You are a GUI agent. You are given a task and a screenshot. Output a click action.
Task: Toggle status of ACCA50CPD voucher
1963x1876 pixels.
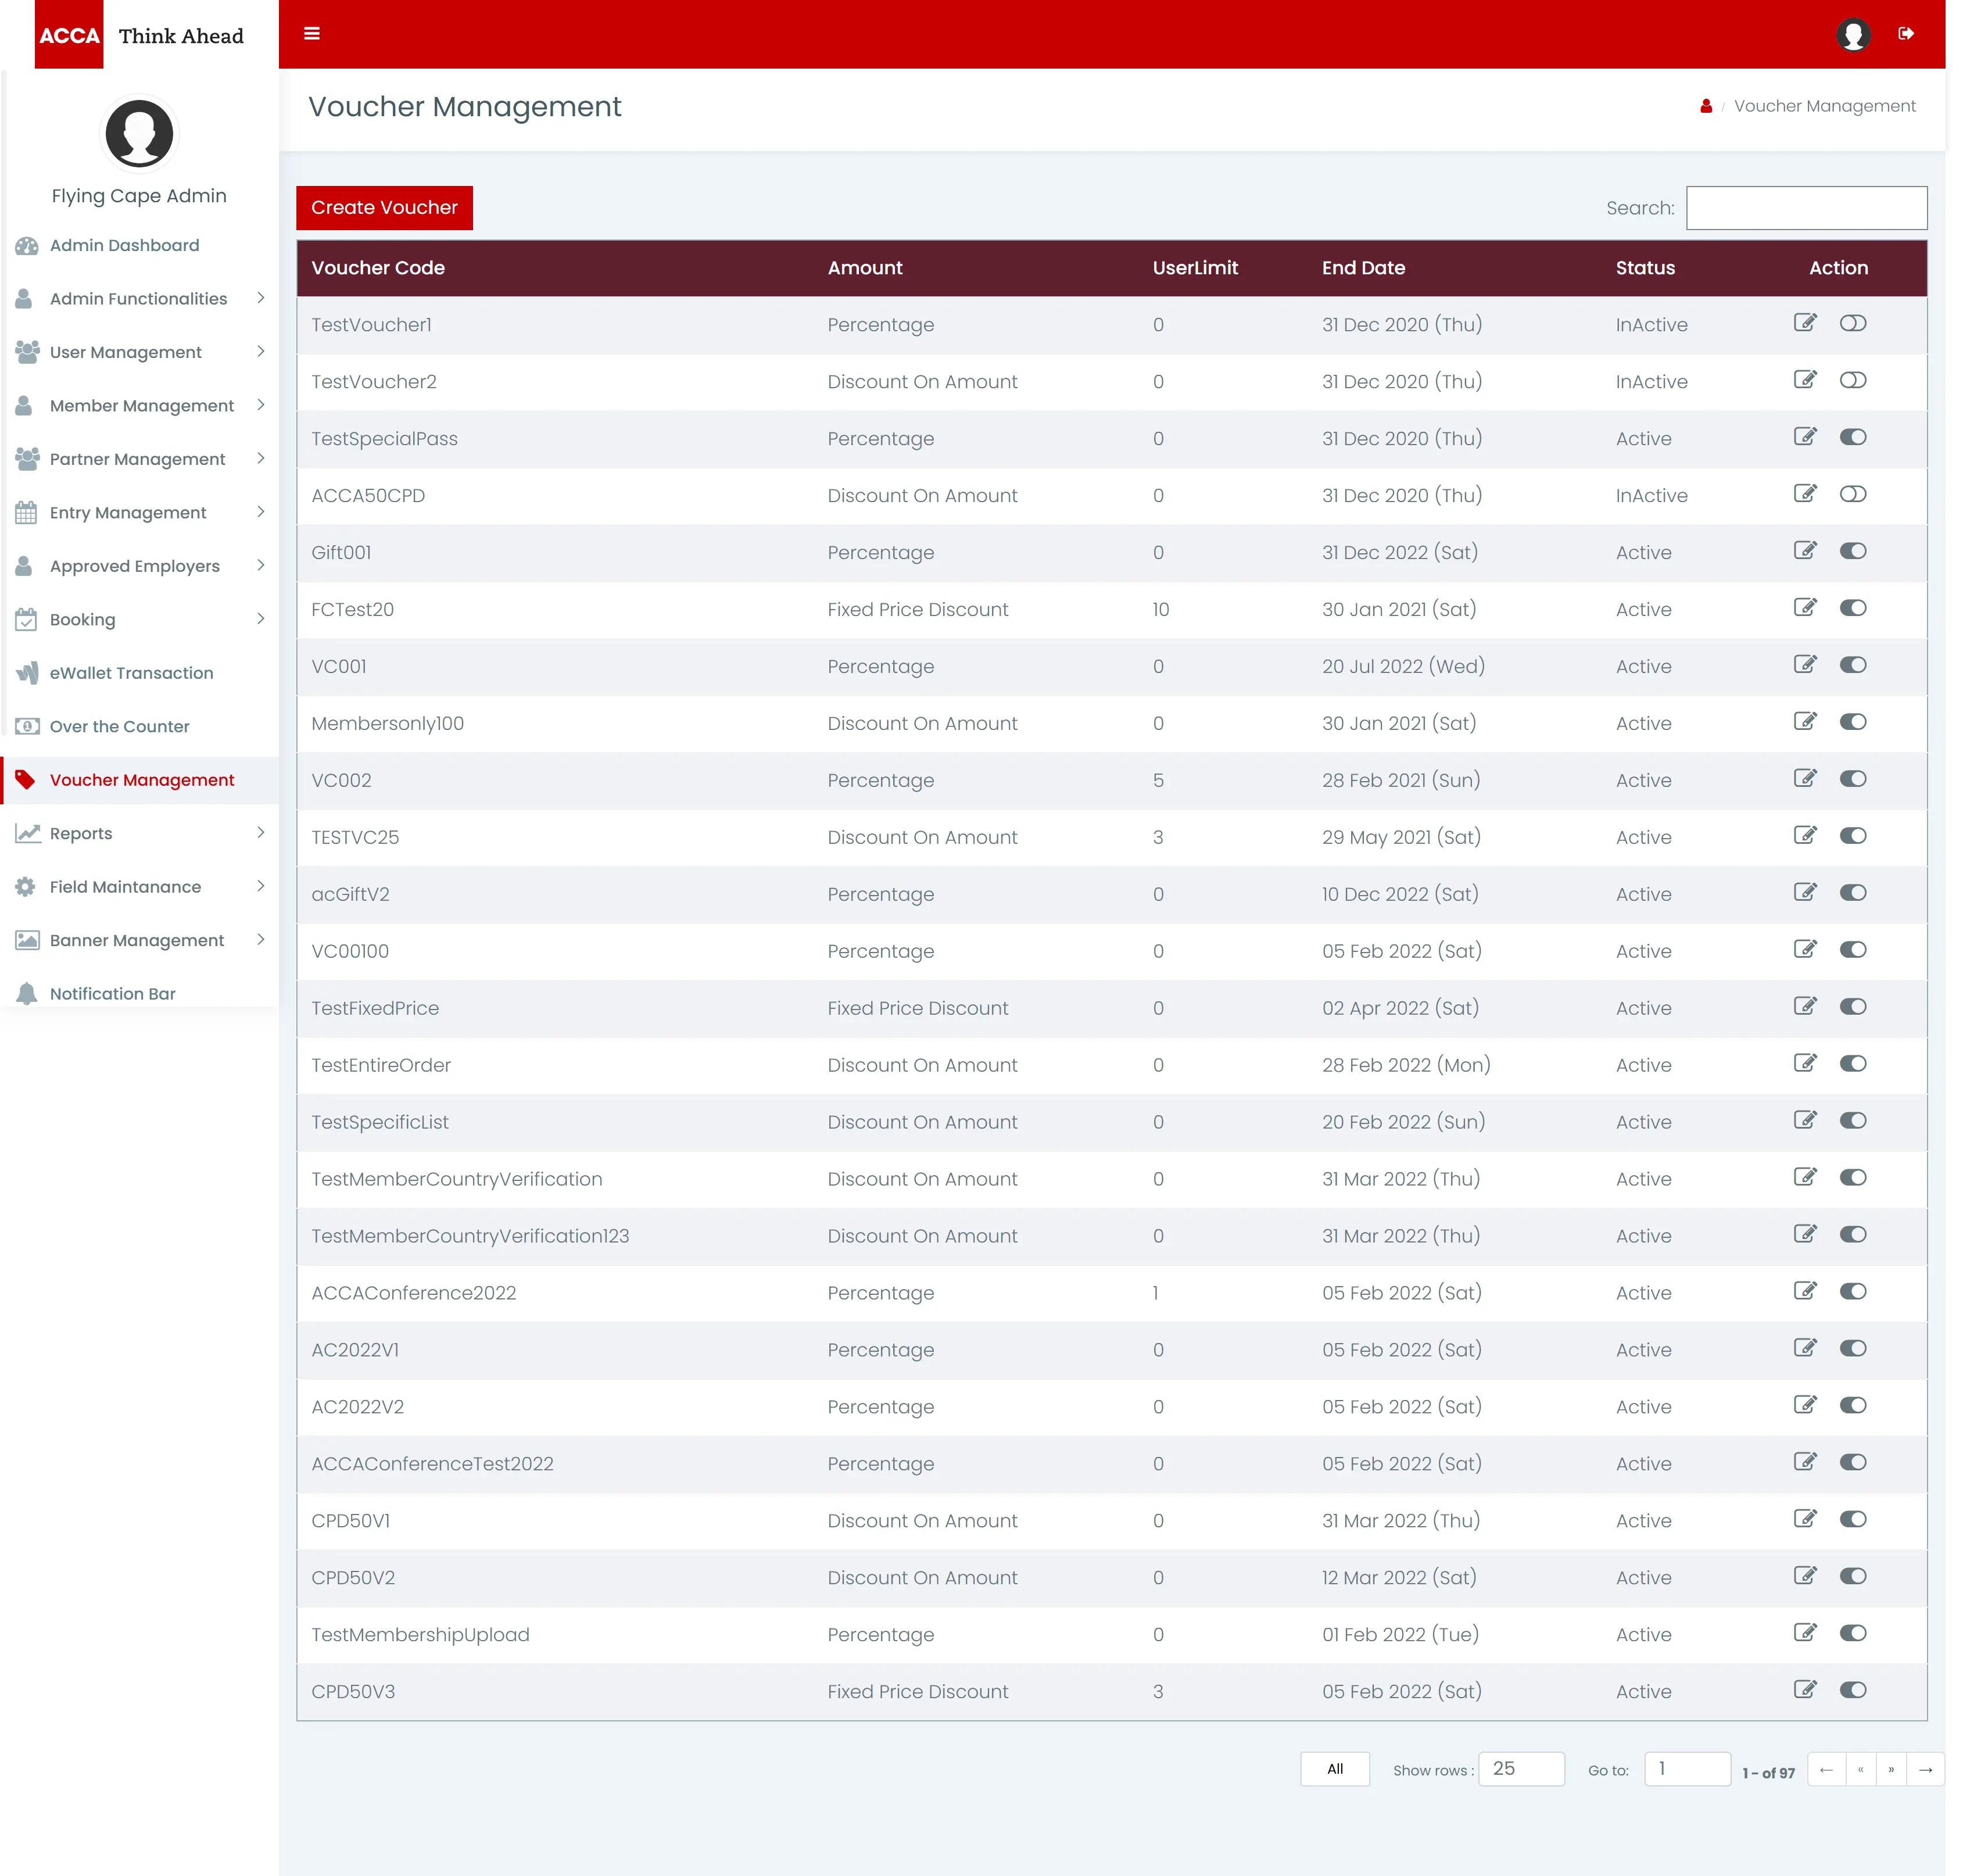pyautogui.click(x=1852, y=494)
